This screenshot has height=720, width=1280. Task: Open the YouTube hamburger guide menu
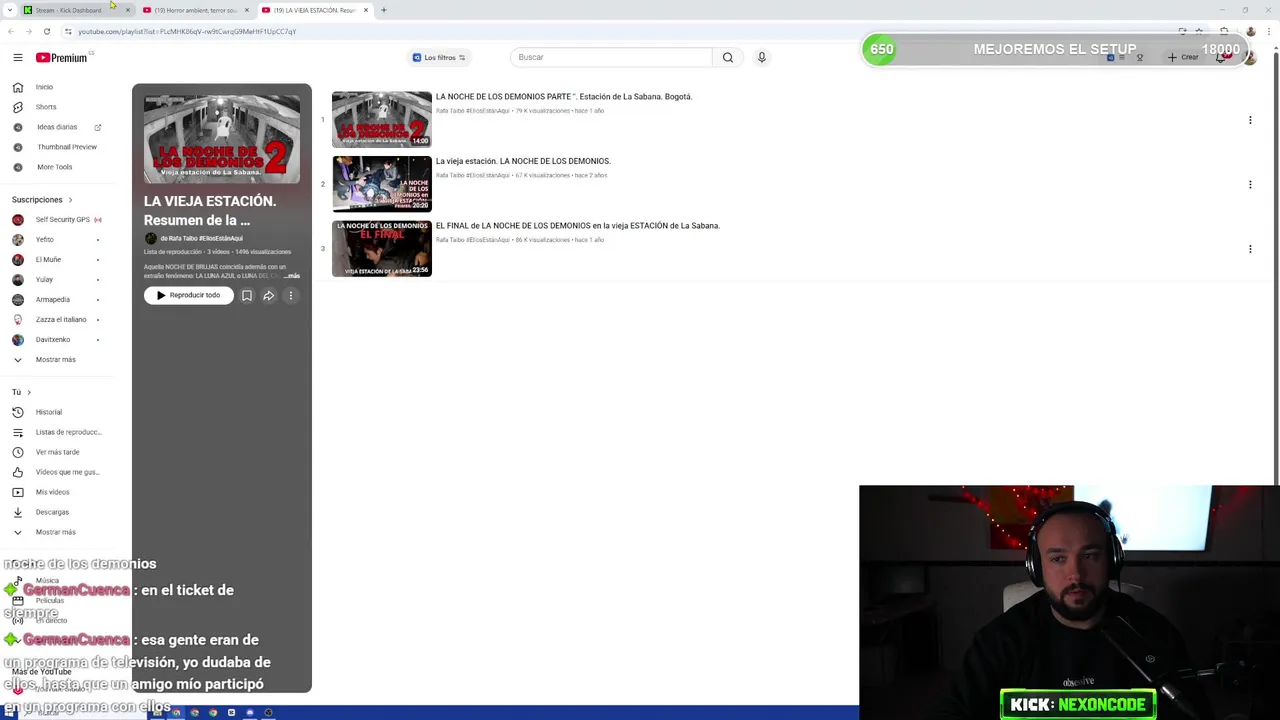(17, 58)
